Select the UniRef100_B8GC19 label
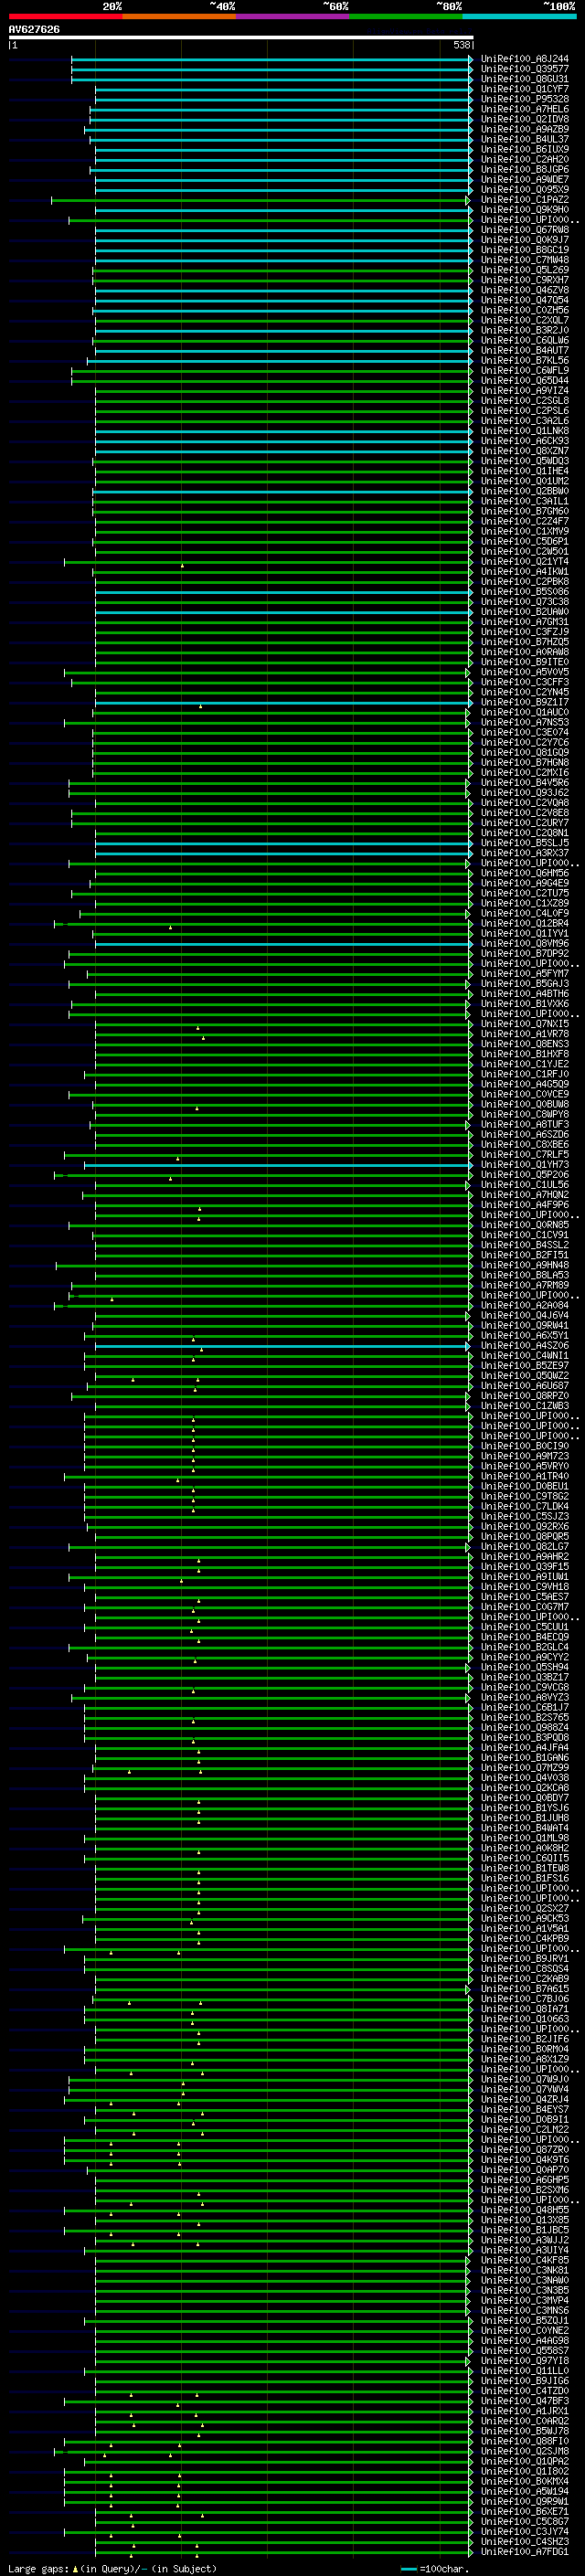Image resolution: width=585 pixels, height=2576 pixels. [x=525, y=250]
